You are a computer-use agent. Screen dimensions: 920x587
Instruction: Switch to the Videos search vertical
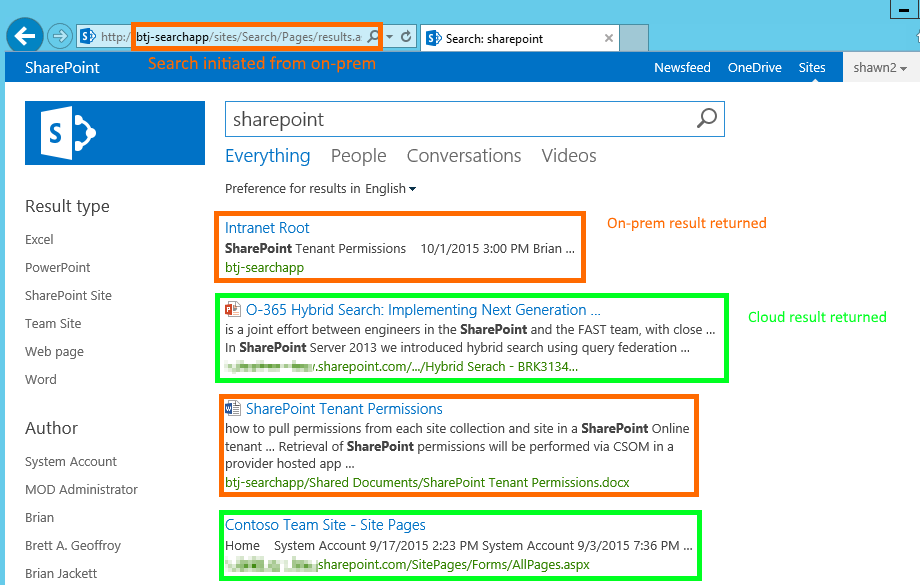click(x=569, y=156)
